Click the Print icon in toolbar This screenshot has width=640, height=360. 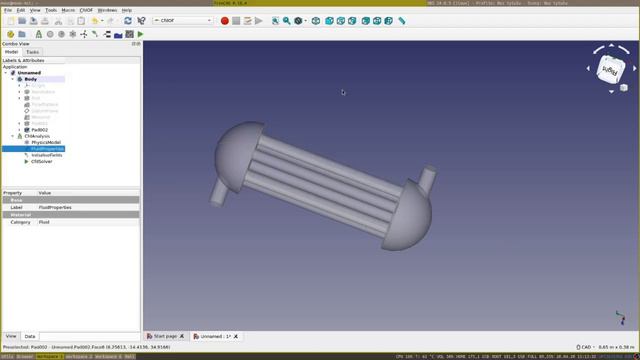45,21
